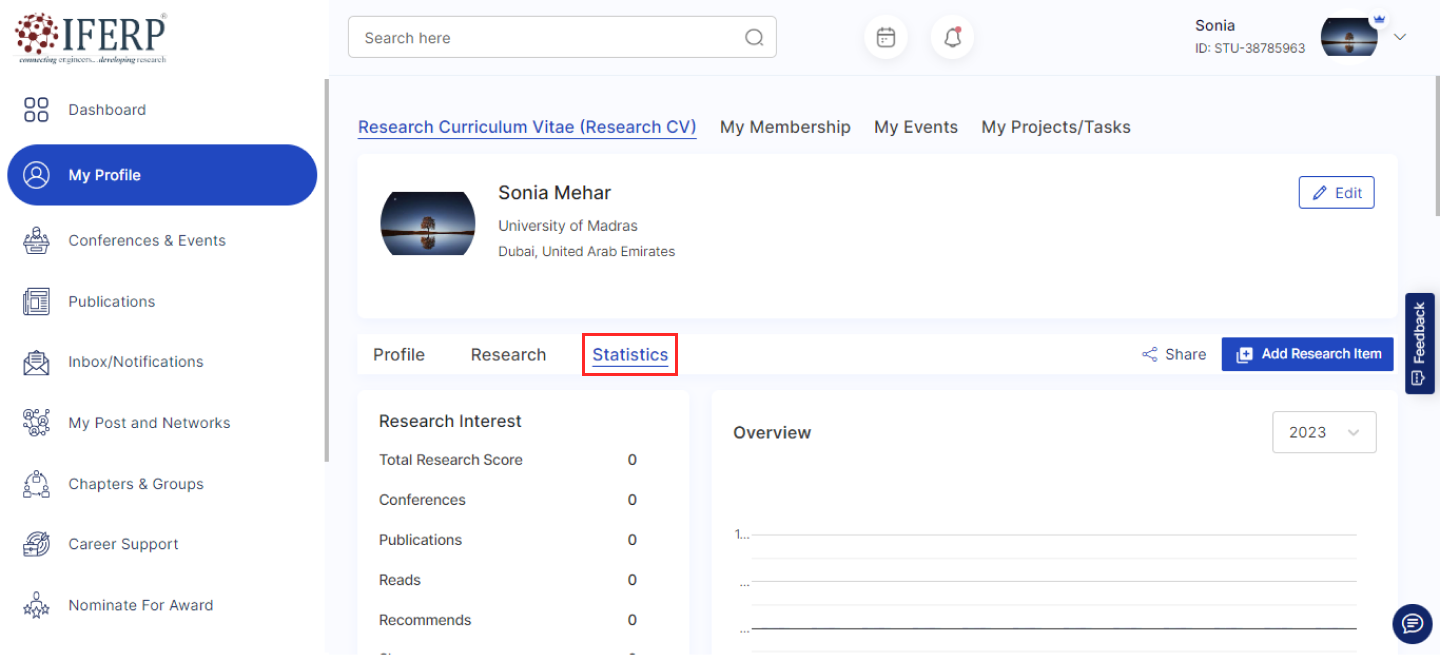Viewport: 1440px width, 655px height.
Task: Click the Career Support icon
Action: pos(36,544)
